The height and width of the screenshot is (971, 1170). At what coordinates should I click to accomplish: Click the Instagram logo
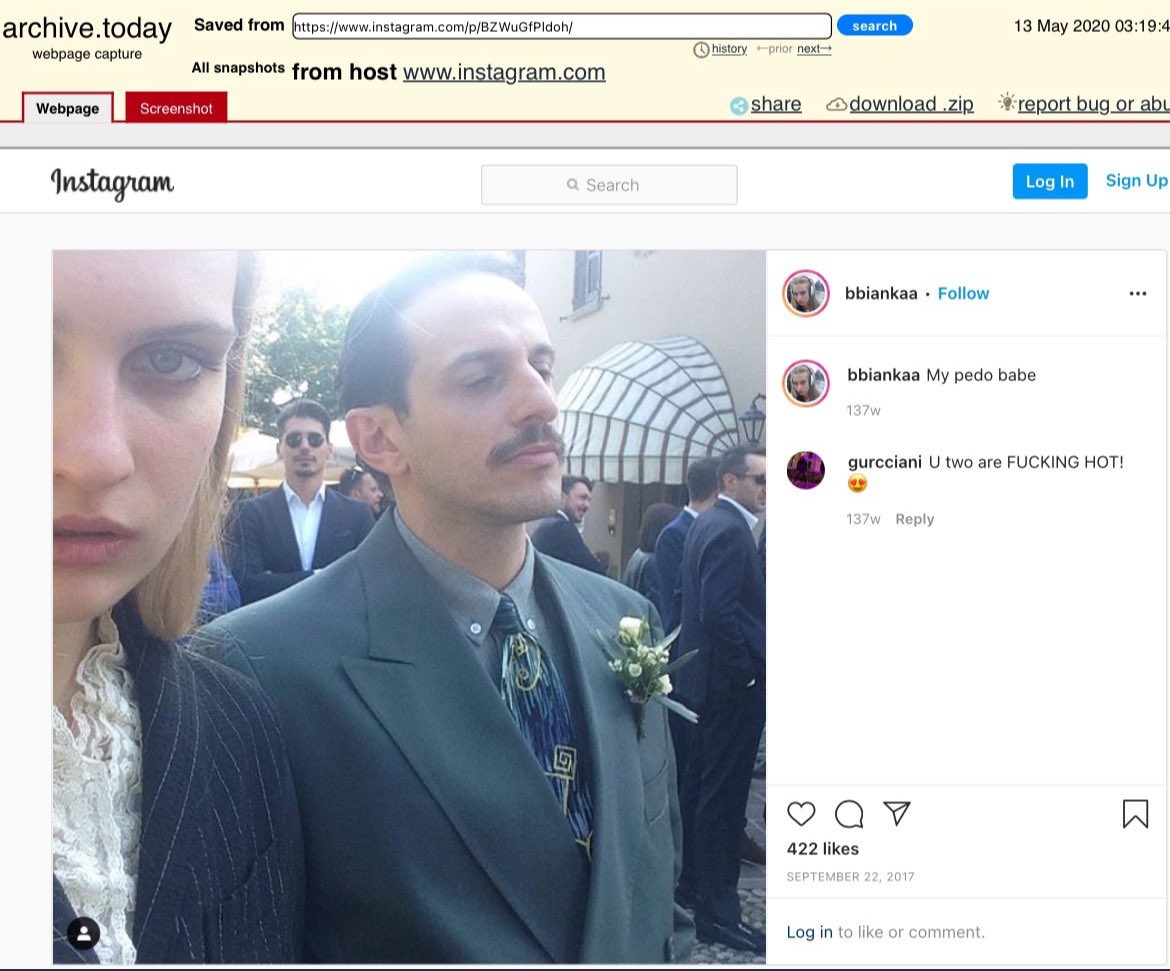[112, 184]
